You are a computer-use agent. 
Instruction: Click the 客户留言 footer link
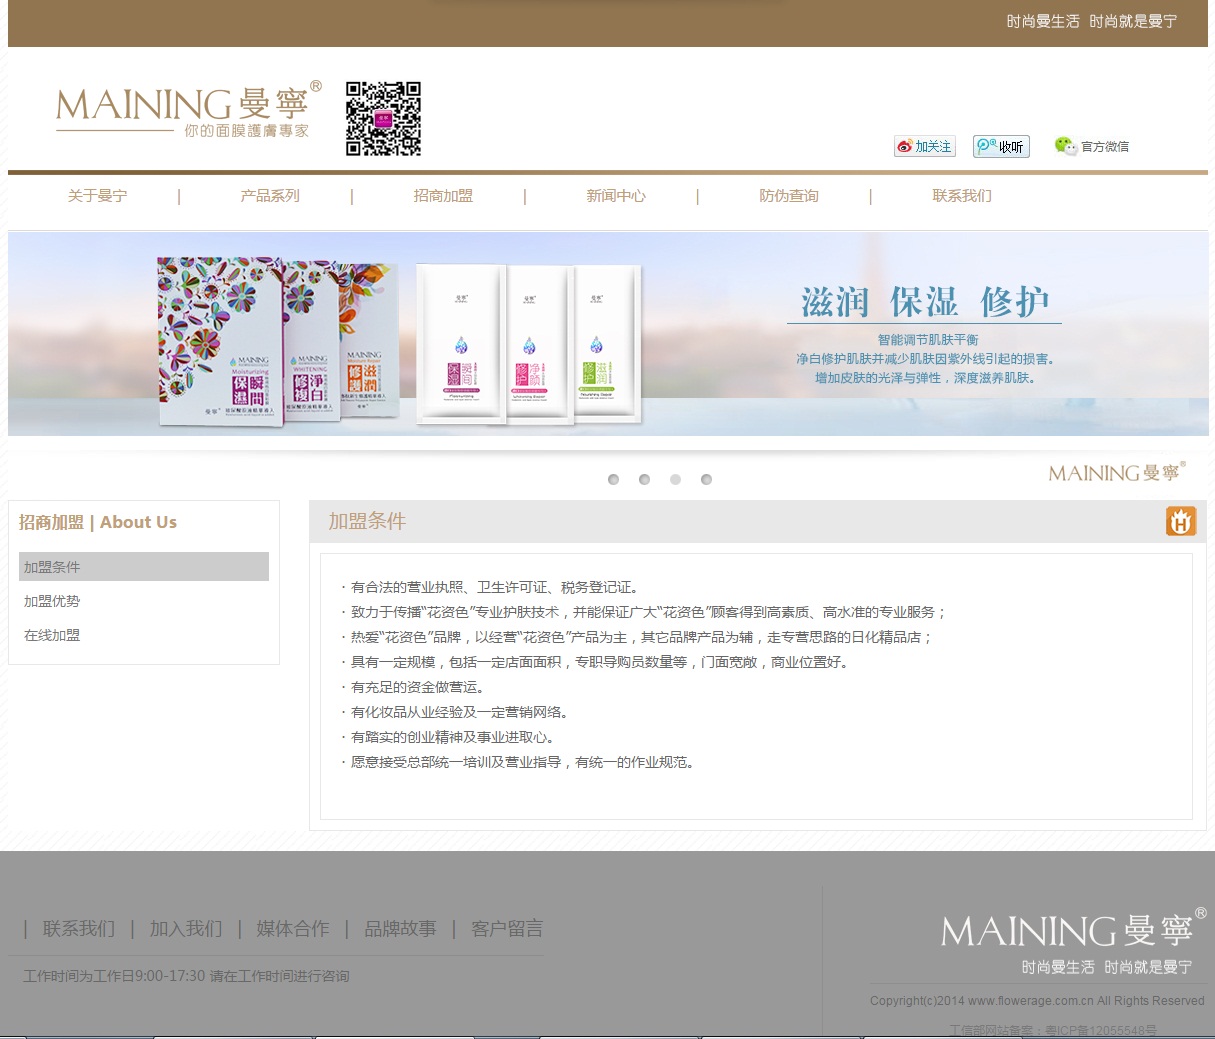[x=507, y=929]
